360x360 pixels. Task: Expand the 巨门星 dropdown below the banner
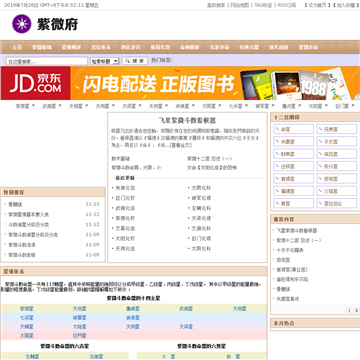(x=345, y=106)
